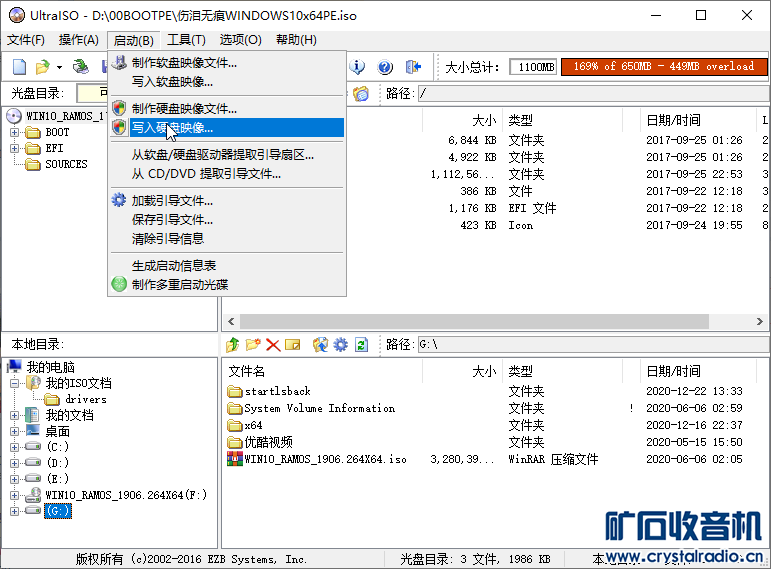771x569 pixels.
Task: Collapse the 我的ISO文档 tree node
Action: 14,383
